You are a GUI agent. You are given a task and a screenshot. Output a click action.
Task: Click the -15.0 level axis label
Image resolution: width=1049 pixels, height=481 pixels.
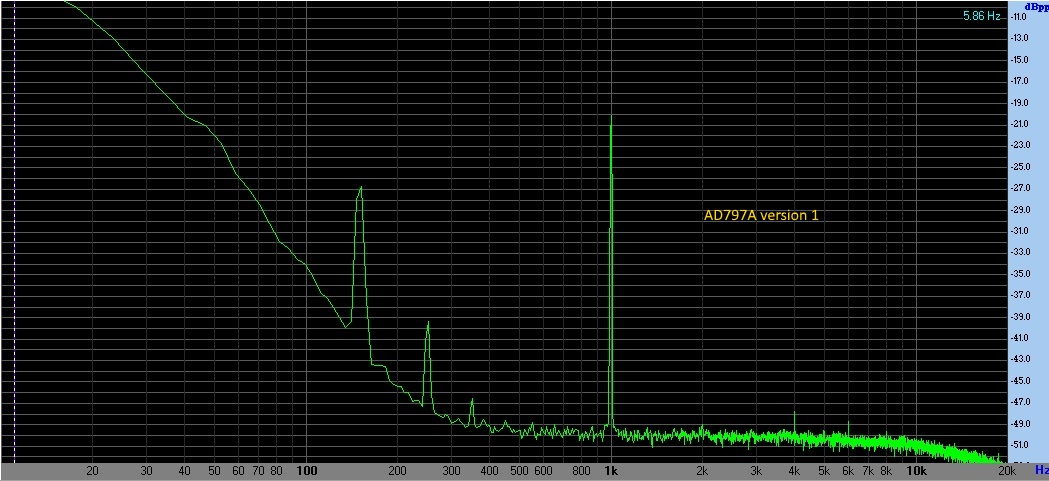pos(1021,59)
